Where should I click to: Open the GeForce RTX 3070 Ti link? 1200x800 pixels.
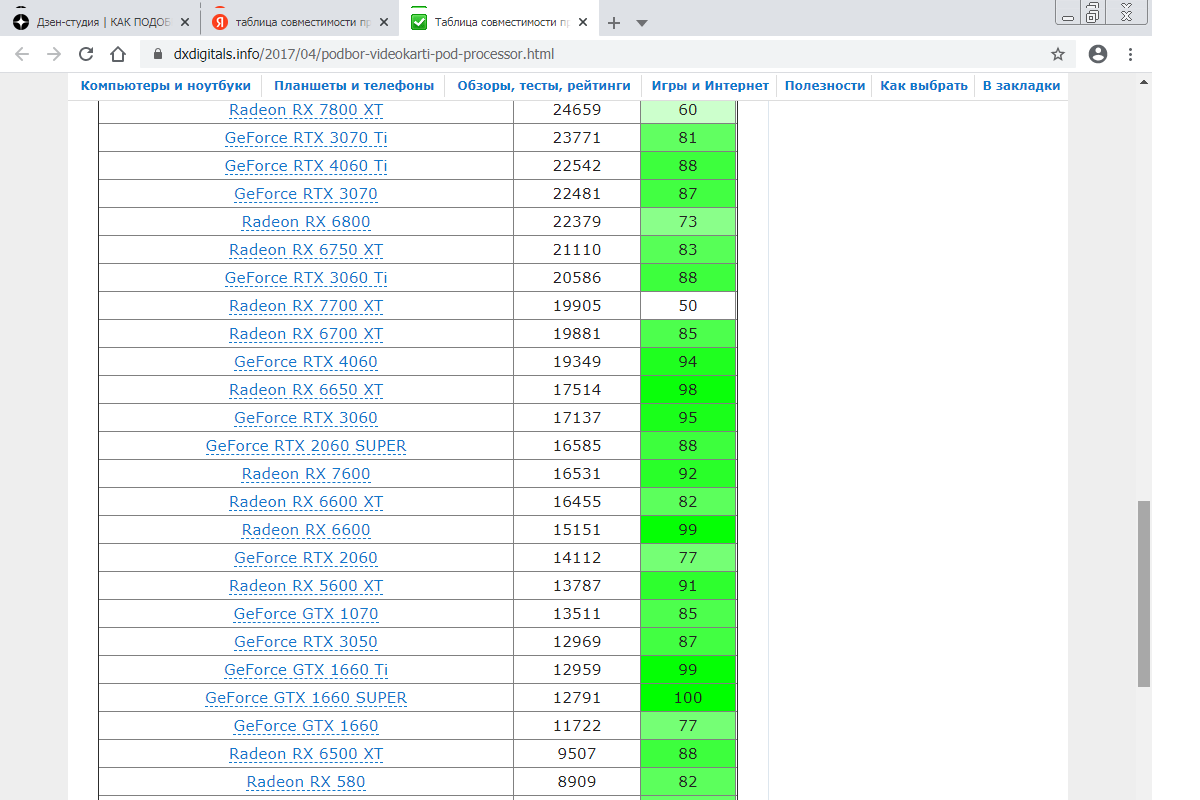coord(306,138)
